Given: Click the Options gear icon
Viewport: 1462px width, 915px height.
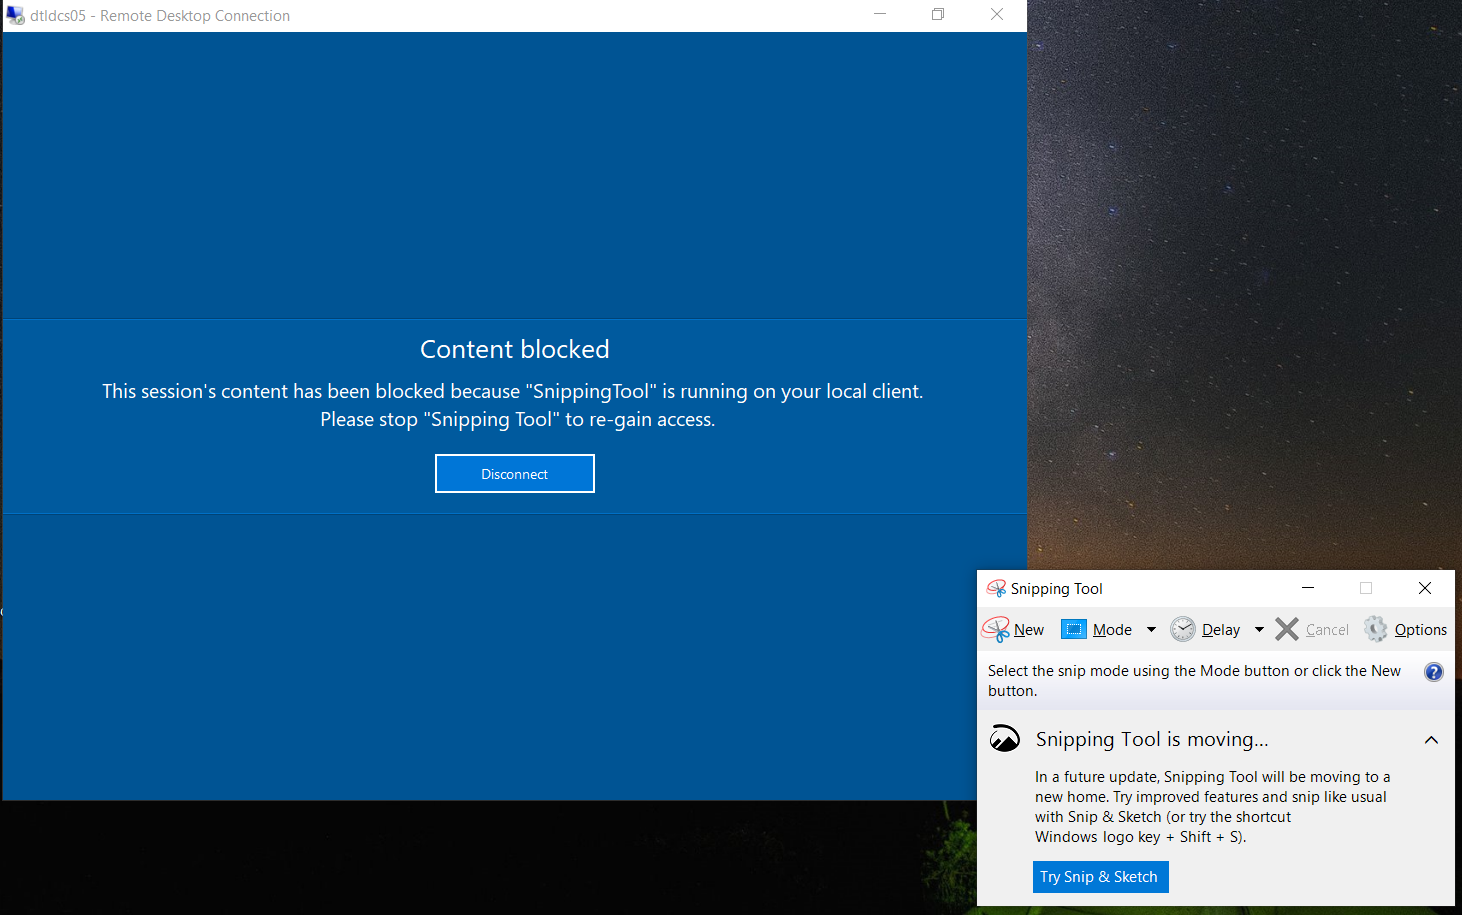Looking at the screenshot, I should tap(1375, 629).
